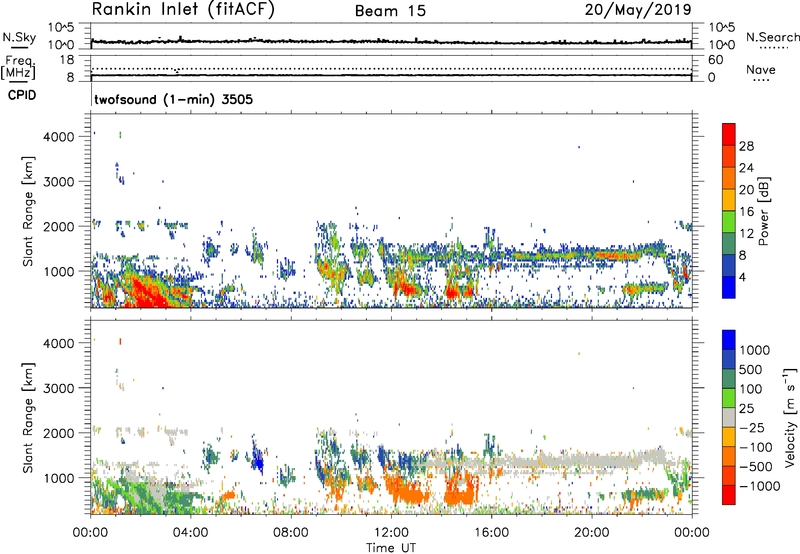Click 'Slant Range [km]' label of the Power panel
800x554 pixels.
tap(28, 211)
